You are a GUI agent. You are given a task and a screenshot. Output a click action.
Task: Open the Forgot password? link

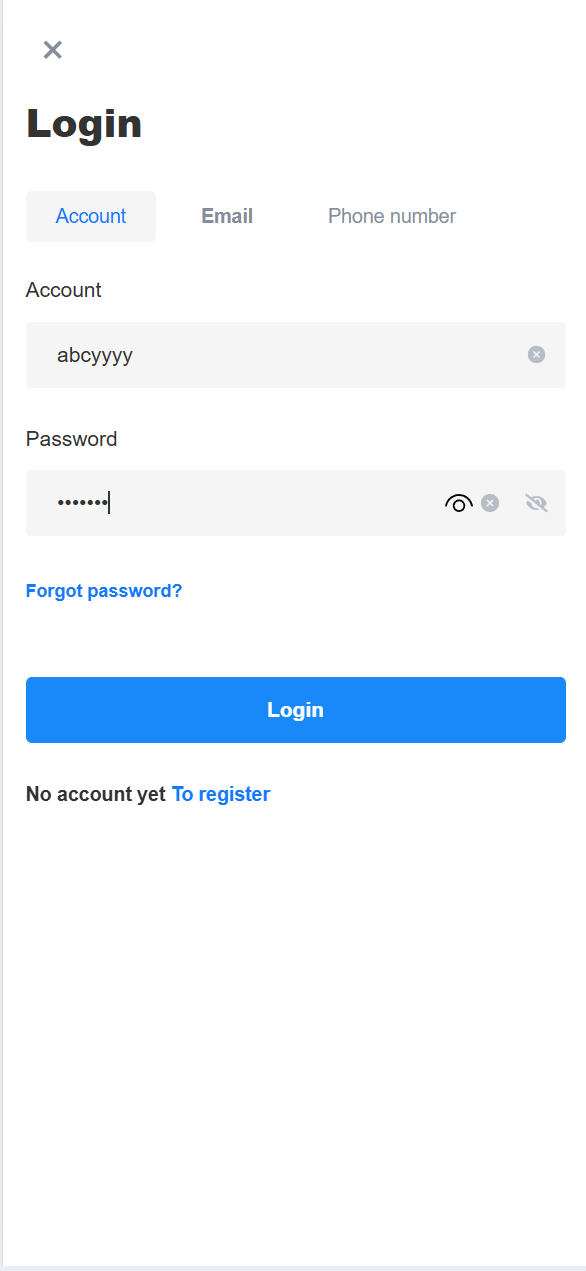[104, 591]
